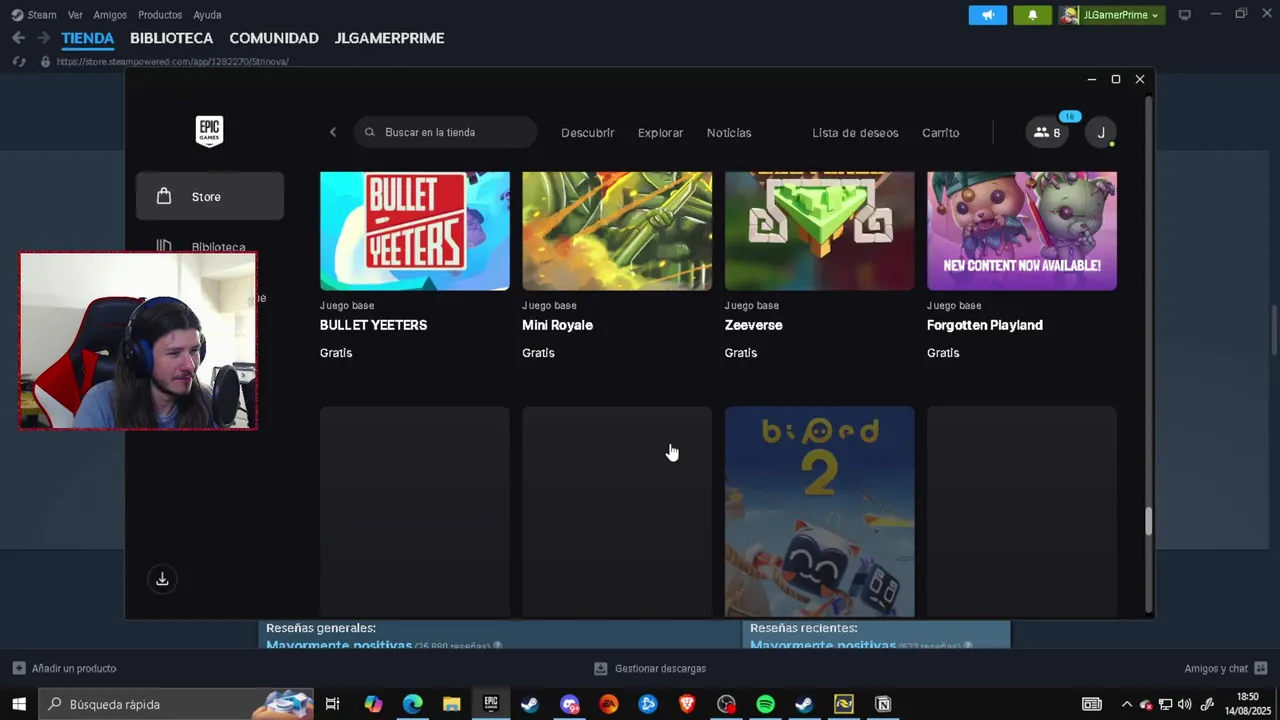Click Steam back navigation arrow
Viewport: 1280px width, 720px height.
pyautogui.click(x=18, y=38)
